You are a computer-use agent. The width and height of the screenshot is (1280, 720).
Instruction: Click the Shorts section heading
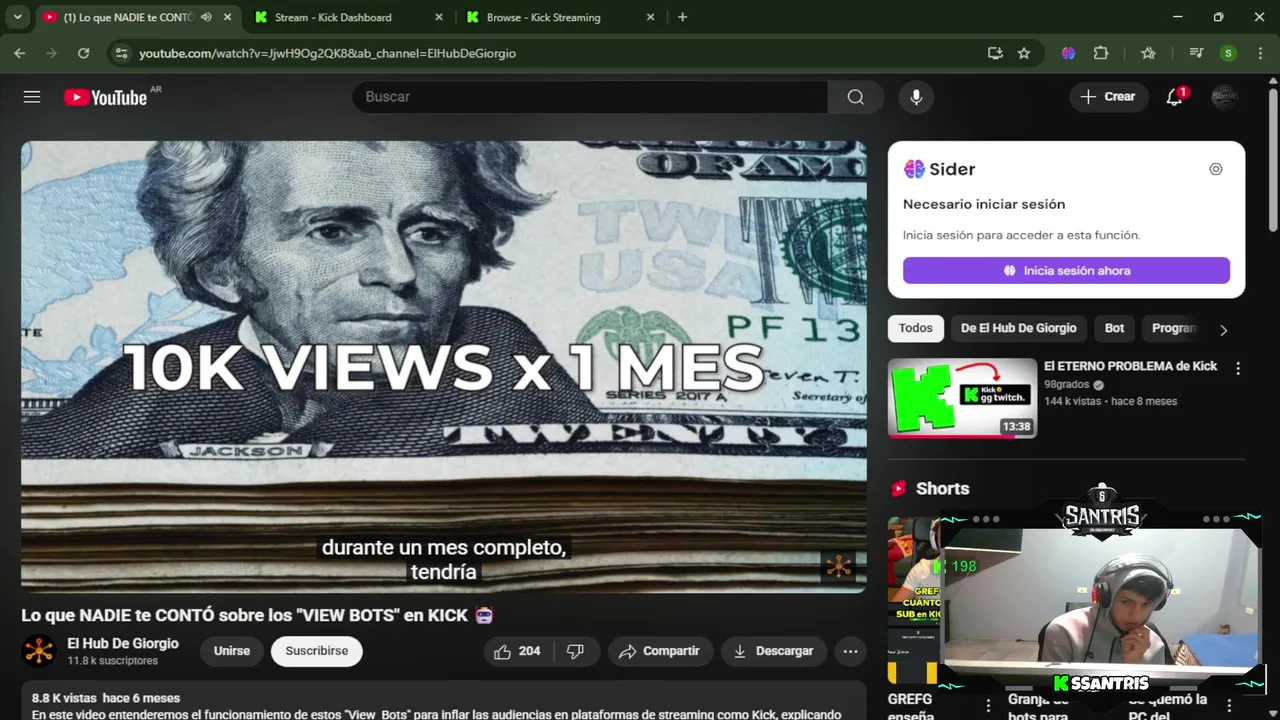[942, 488]
